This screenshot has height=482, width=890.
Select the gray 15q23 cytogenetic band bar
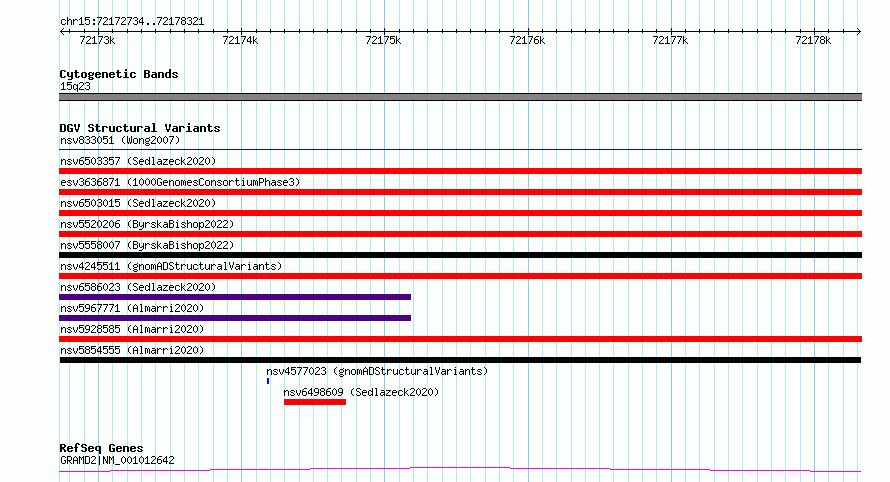460,97
